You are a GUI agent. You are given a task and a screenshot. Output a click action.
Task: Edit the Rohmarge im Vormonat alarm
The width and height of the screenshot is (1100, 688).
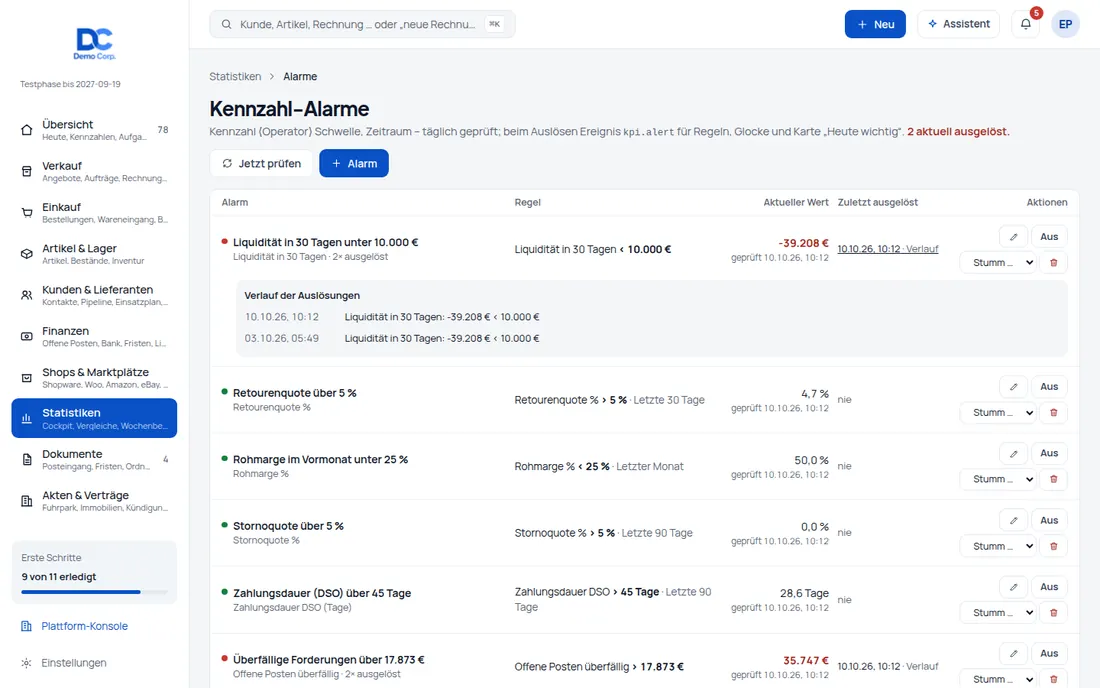[1013, 453]
